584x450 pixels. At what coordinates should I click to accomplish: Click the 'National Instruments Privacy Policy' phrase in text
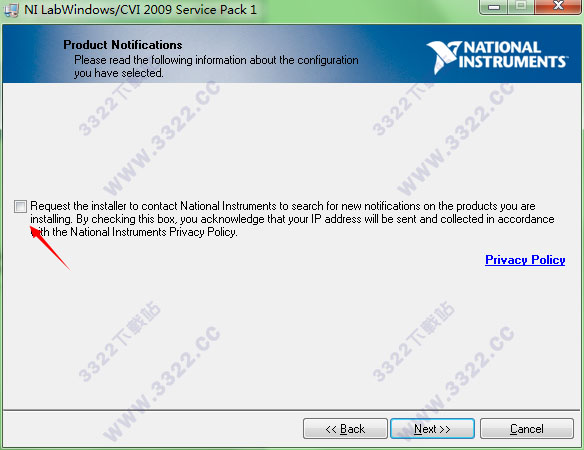[x=153, y=232]
